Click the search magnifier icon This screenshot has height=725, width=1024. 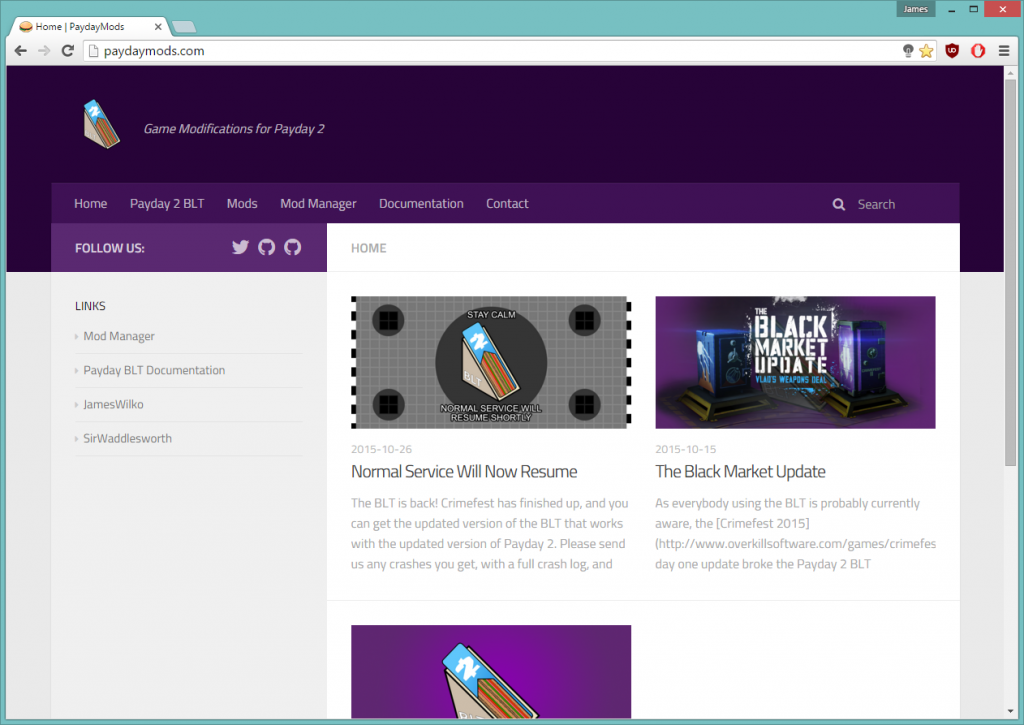click(x=839, y=204)
